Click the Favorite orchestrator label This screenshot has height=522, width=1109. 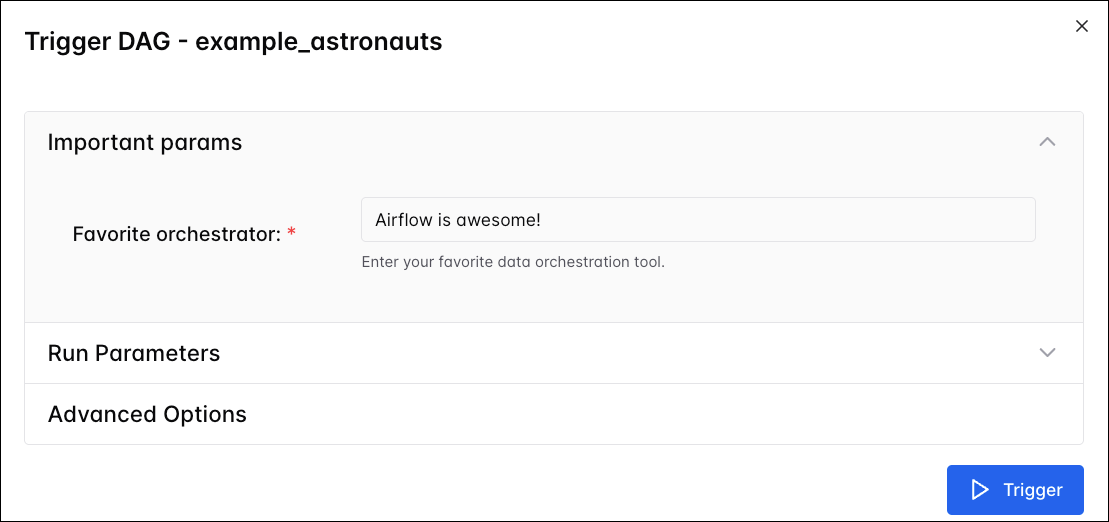tap(176, 234)
